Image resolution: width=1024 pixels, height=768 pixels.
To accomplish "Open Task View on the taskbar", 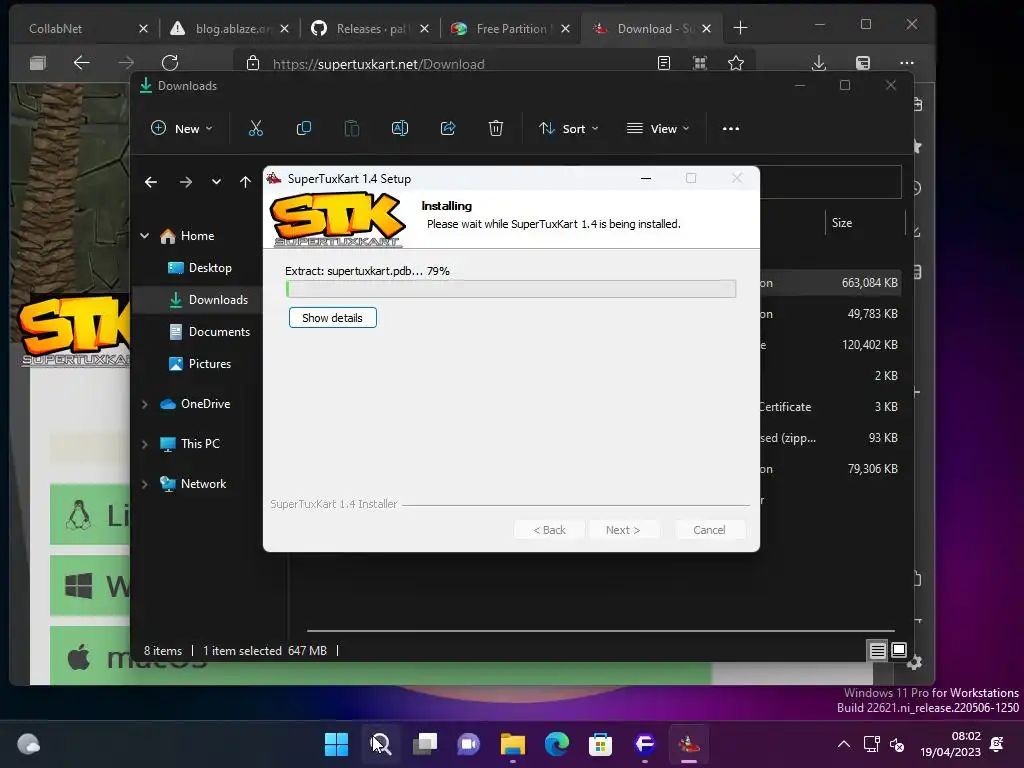I will tap(424, 744).
